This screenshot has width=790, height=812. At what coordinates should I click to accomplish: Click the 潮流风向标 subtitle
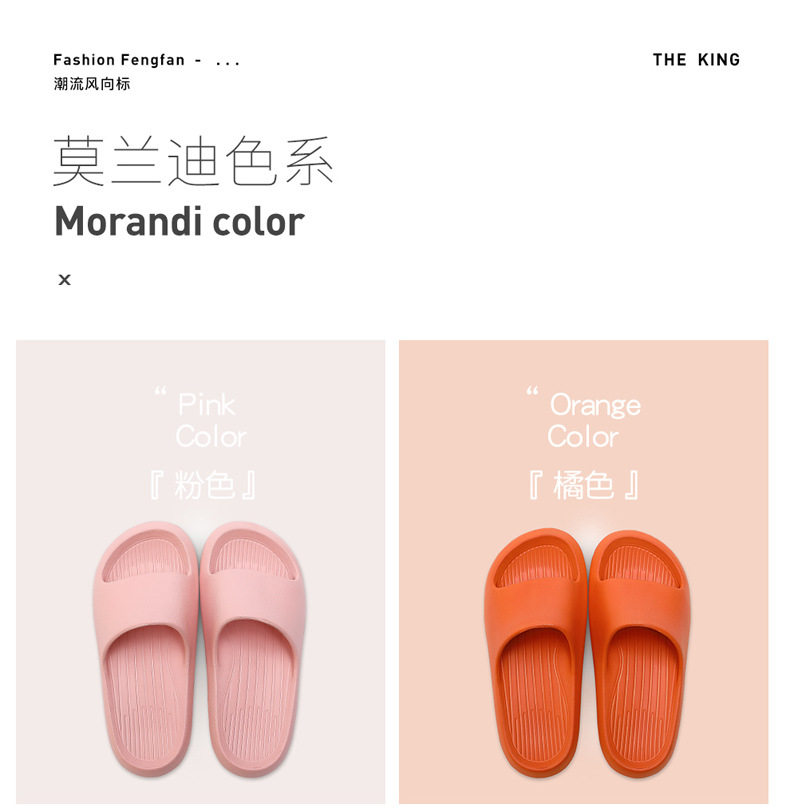tap(92, 84)
